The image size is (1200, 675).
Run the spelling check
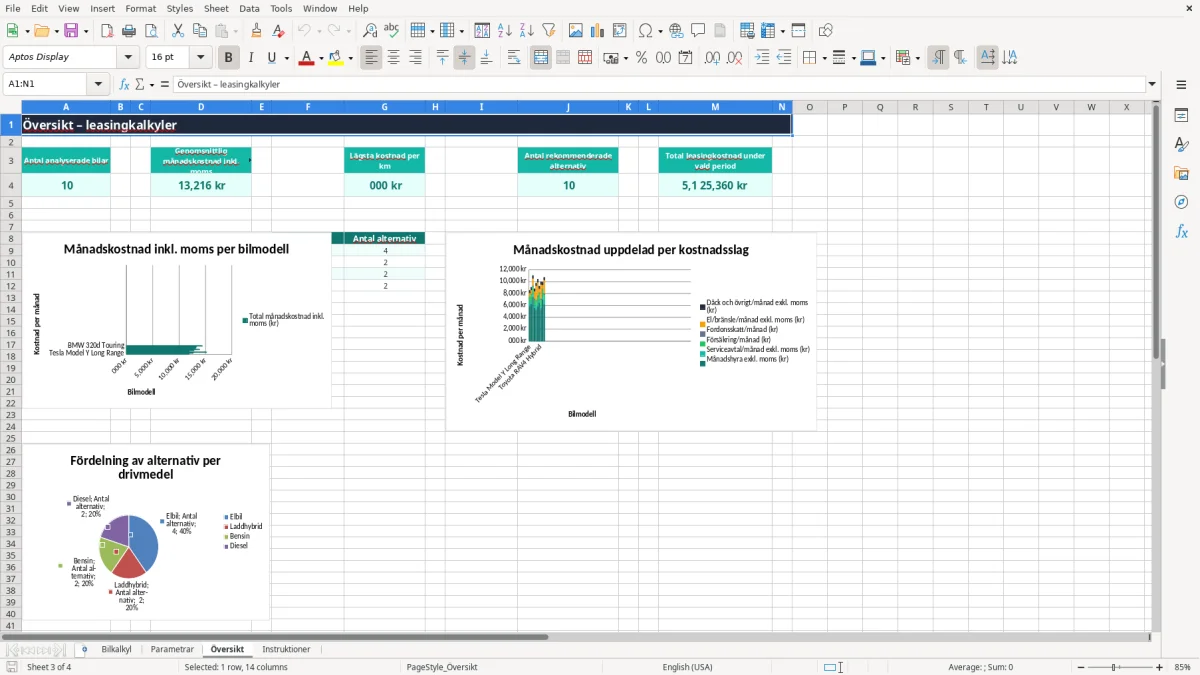[392, 31]
